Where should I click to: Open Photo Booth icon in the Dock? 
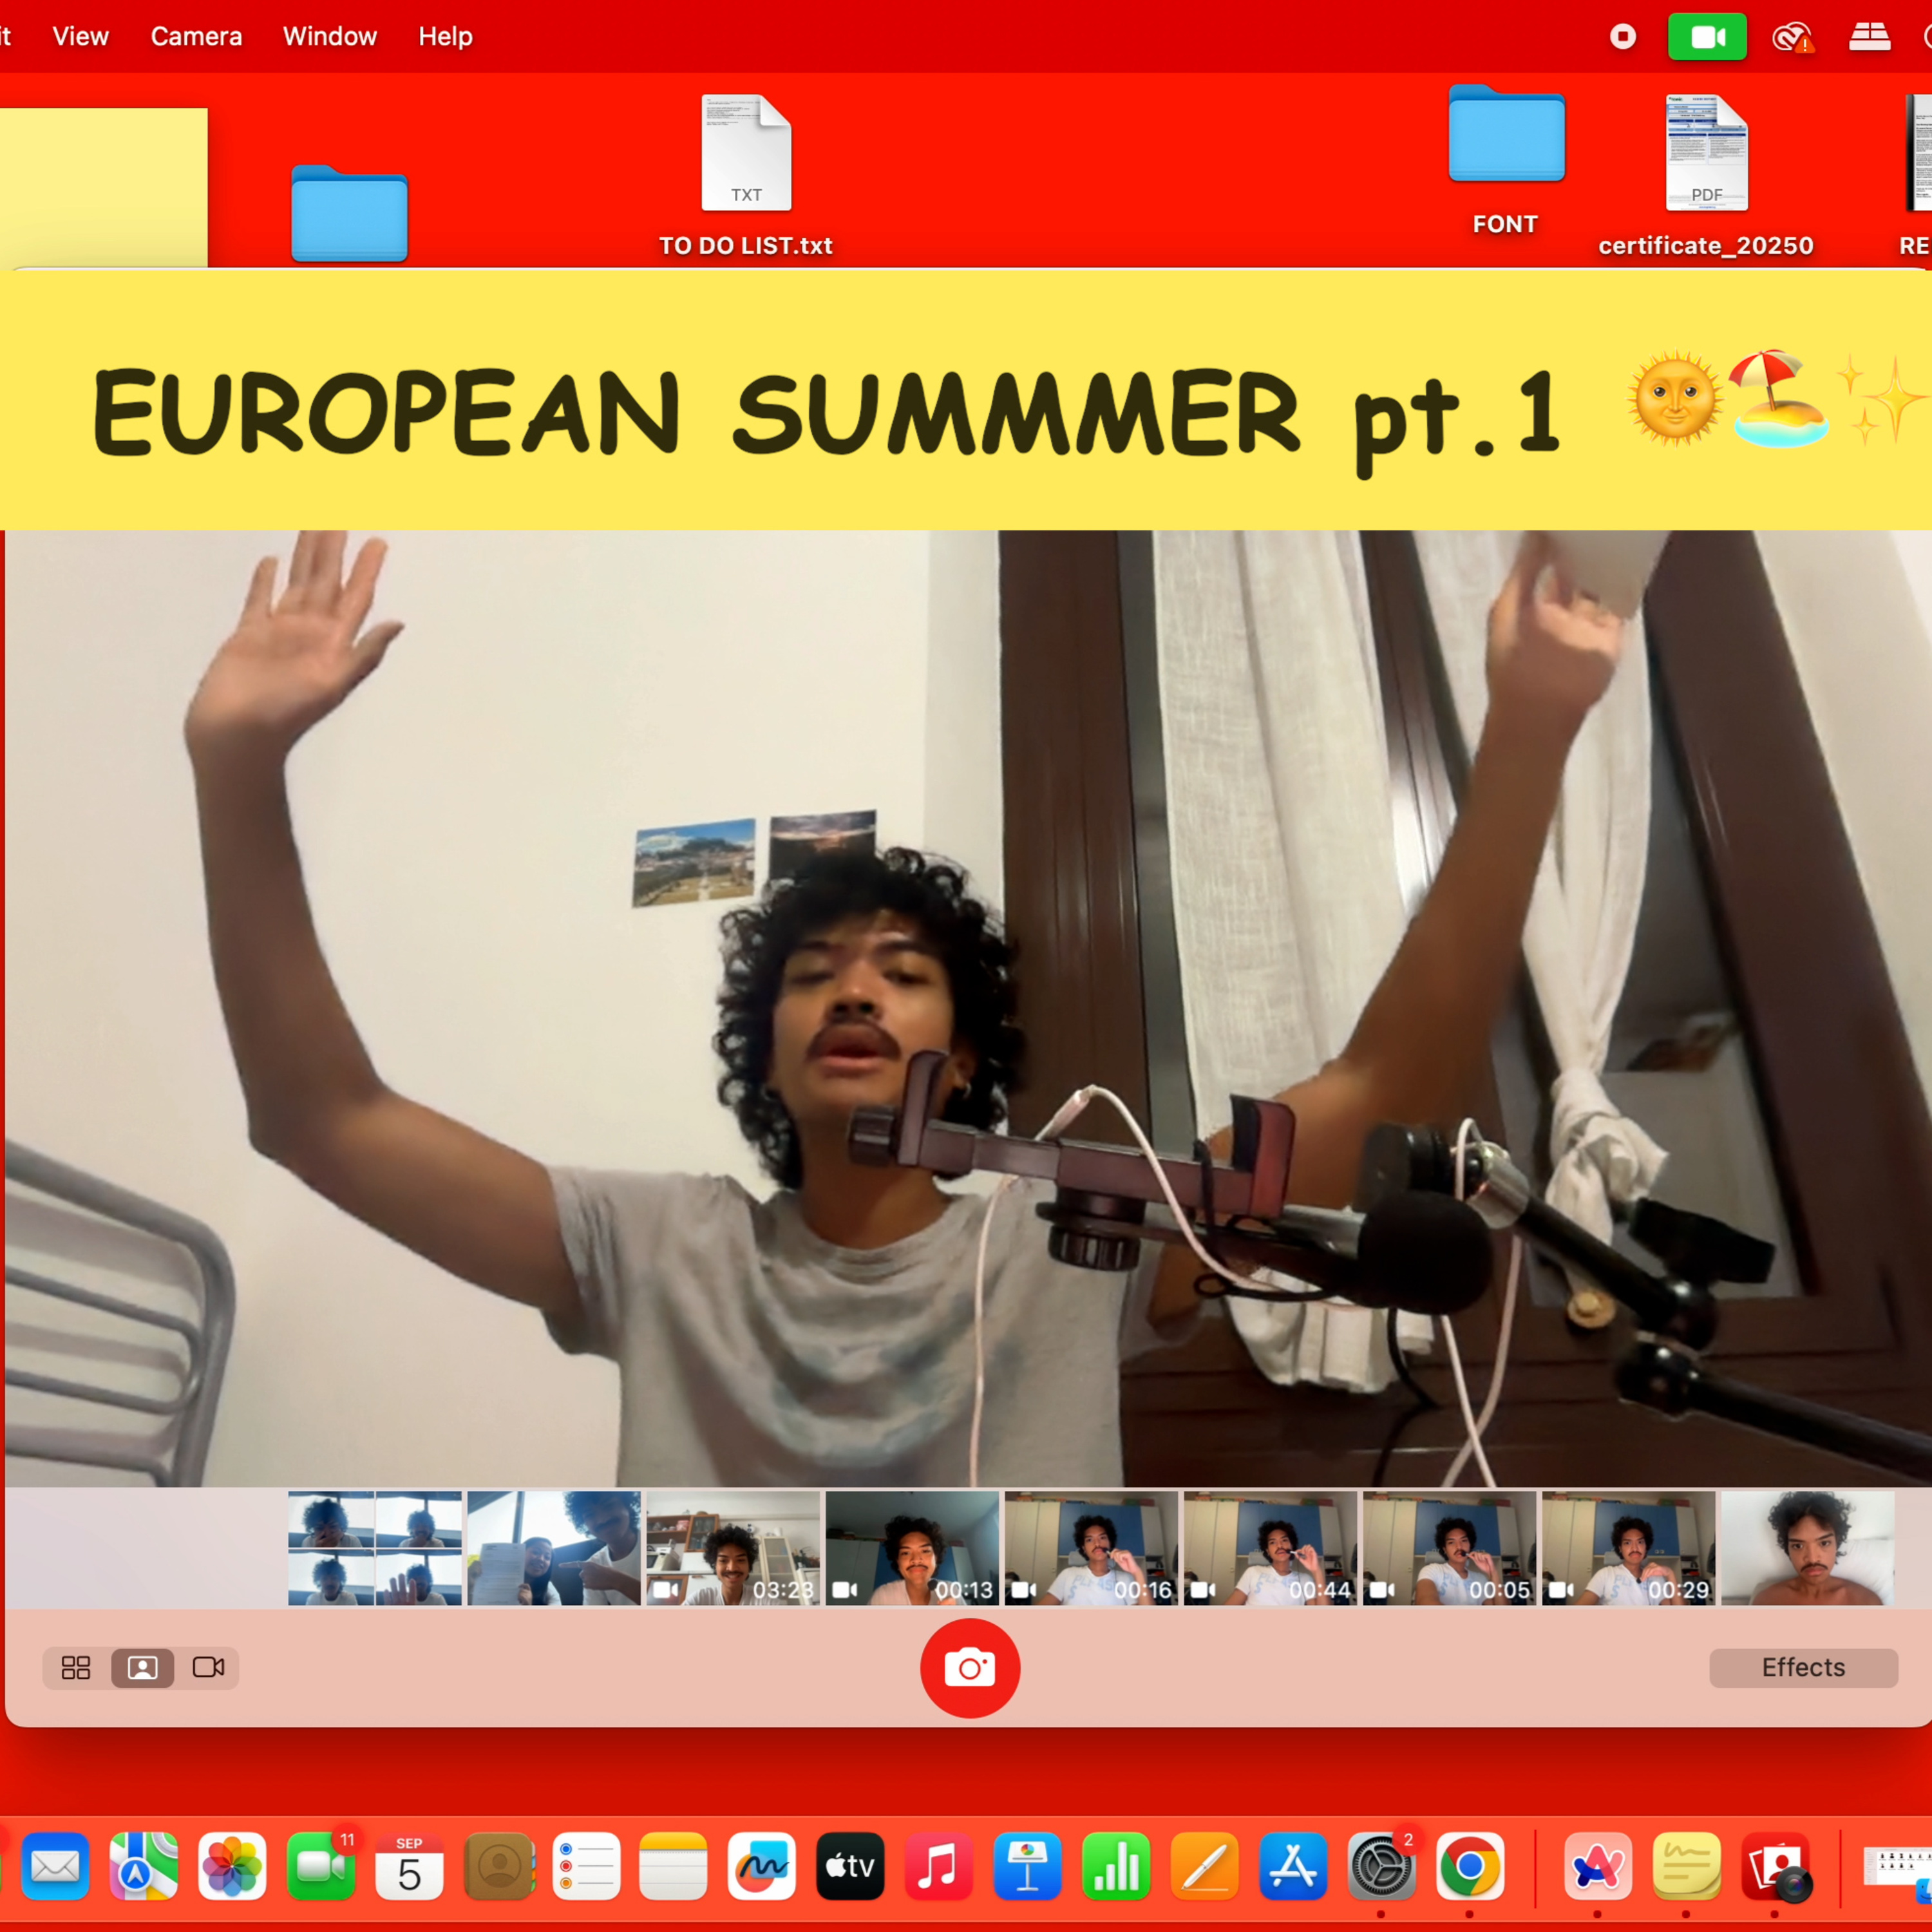coord(1775,1866)
